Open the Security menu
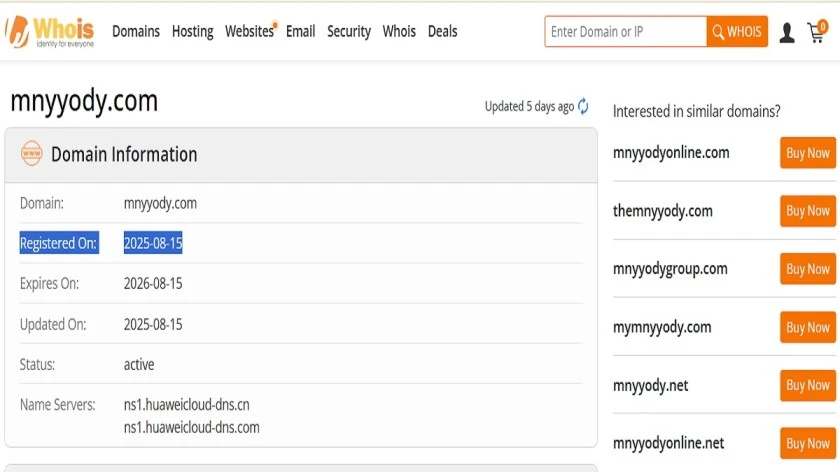This screenshot has width=840, height=472. click(x=349, y=32)
